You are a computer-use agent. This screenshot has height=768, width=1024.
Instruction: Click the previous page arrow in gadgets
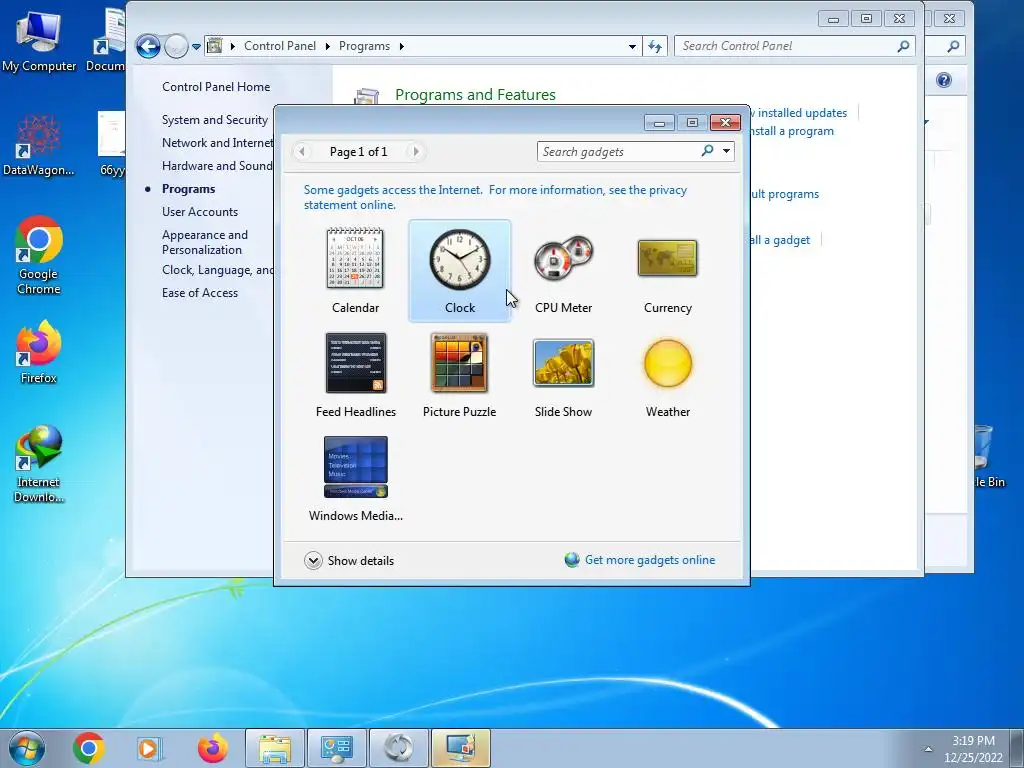[302, 152]
